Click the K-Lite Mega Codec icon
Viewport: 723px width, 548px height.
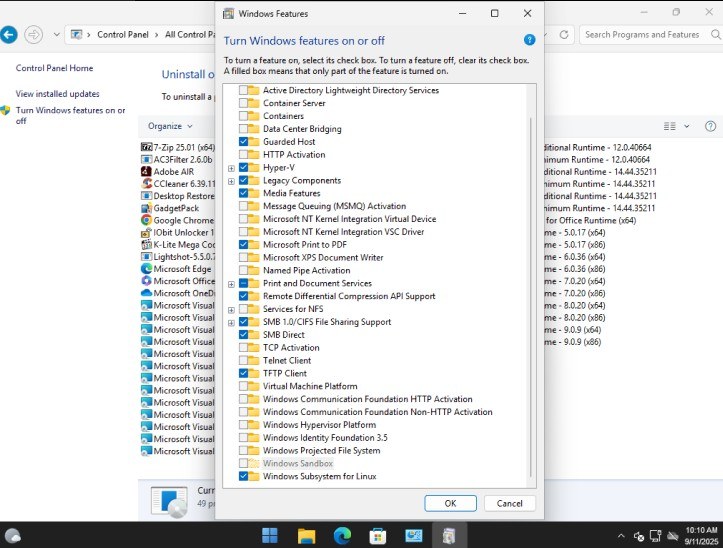146,244
